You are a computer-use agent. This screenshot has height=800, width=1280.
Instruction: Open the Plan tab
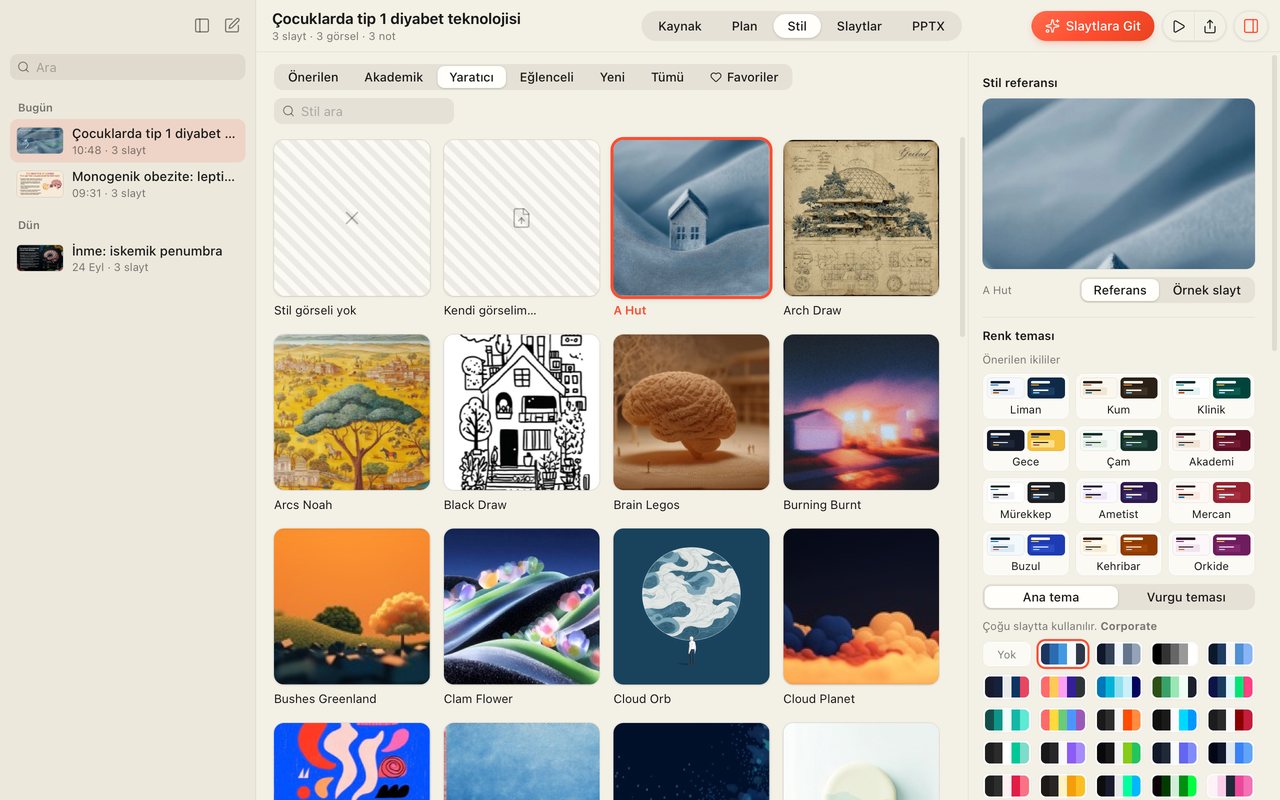[744, 26]
